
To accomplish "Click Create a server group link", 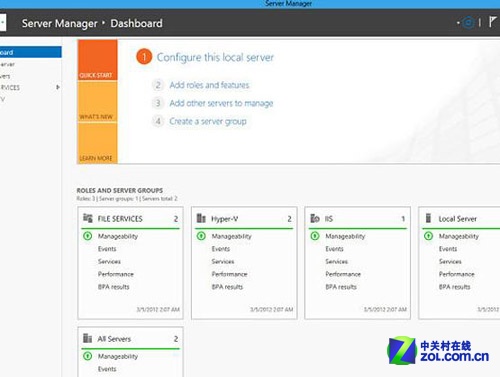I will 208,121.
